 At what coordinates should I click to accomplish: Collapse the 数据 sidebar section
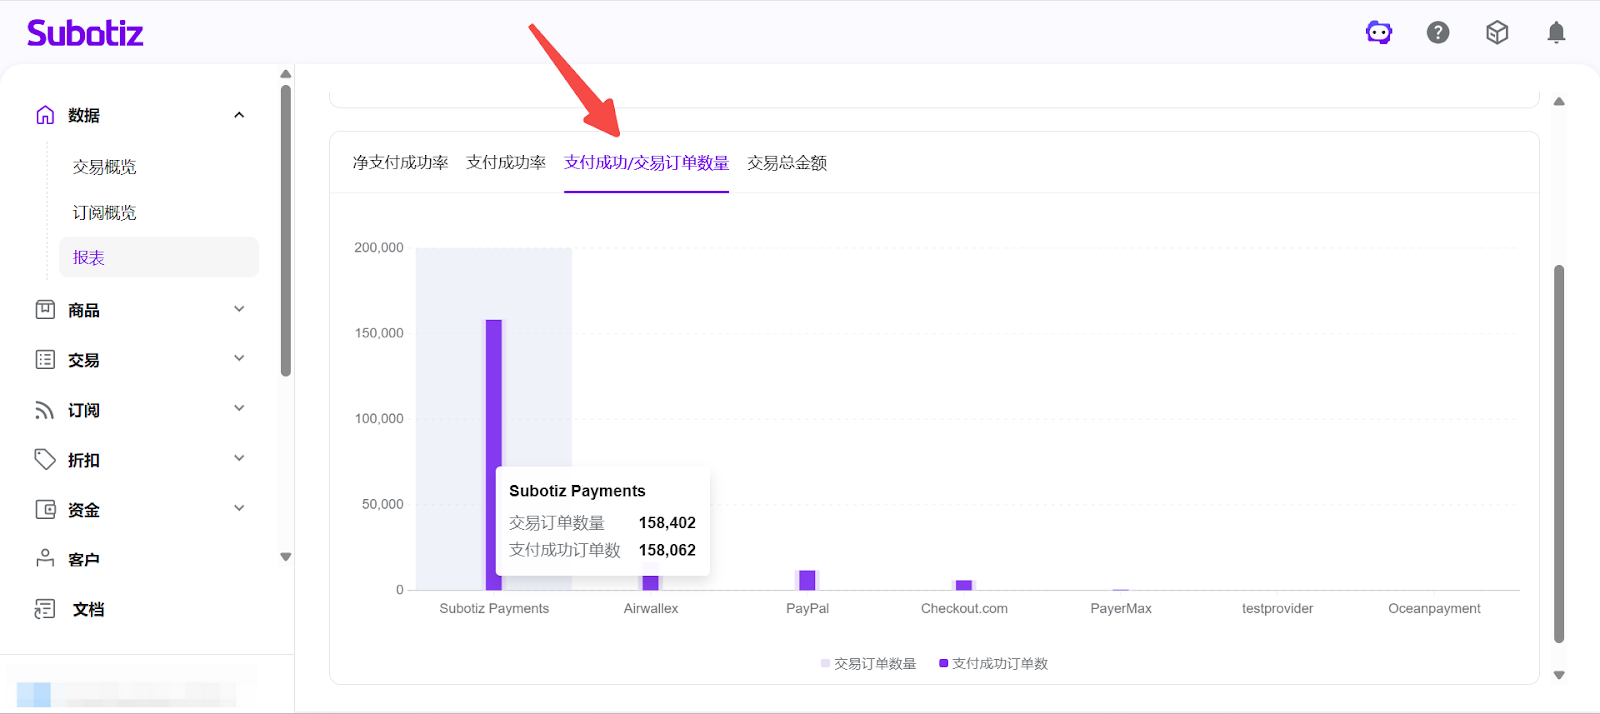click(x=239, y=115)
